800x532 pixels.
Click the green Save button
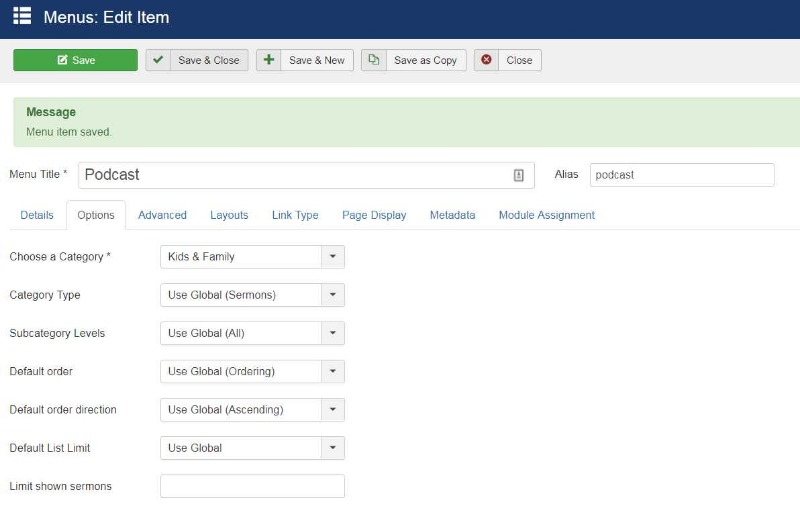(x=76, y=60)
